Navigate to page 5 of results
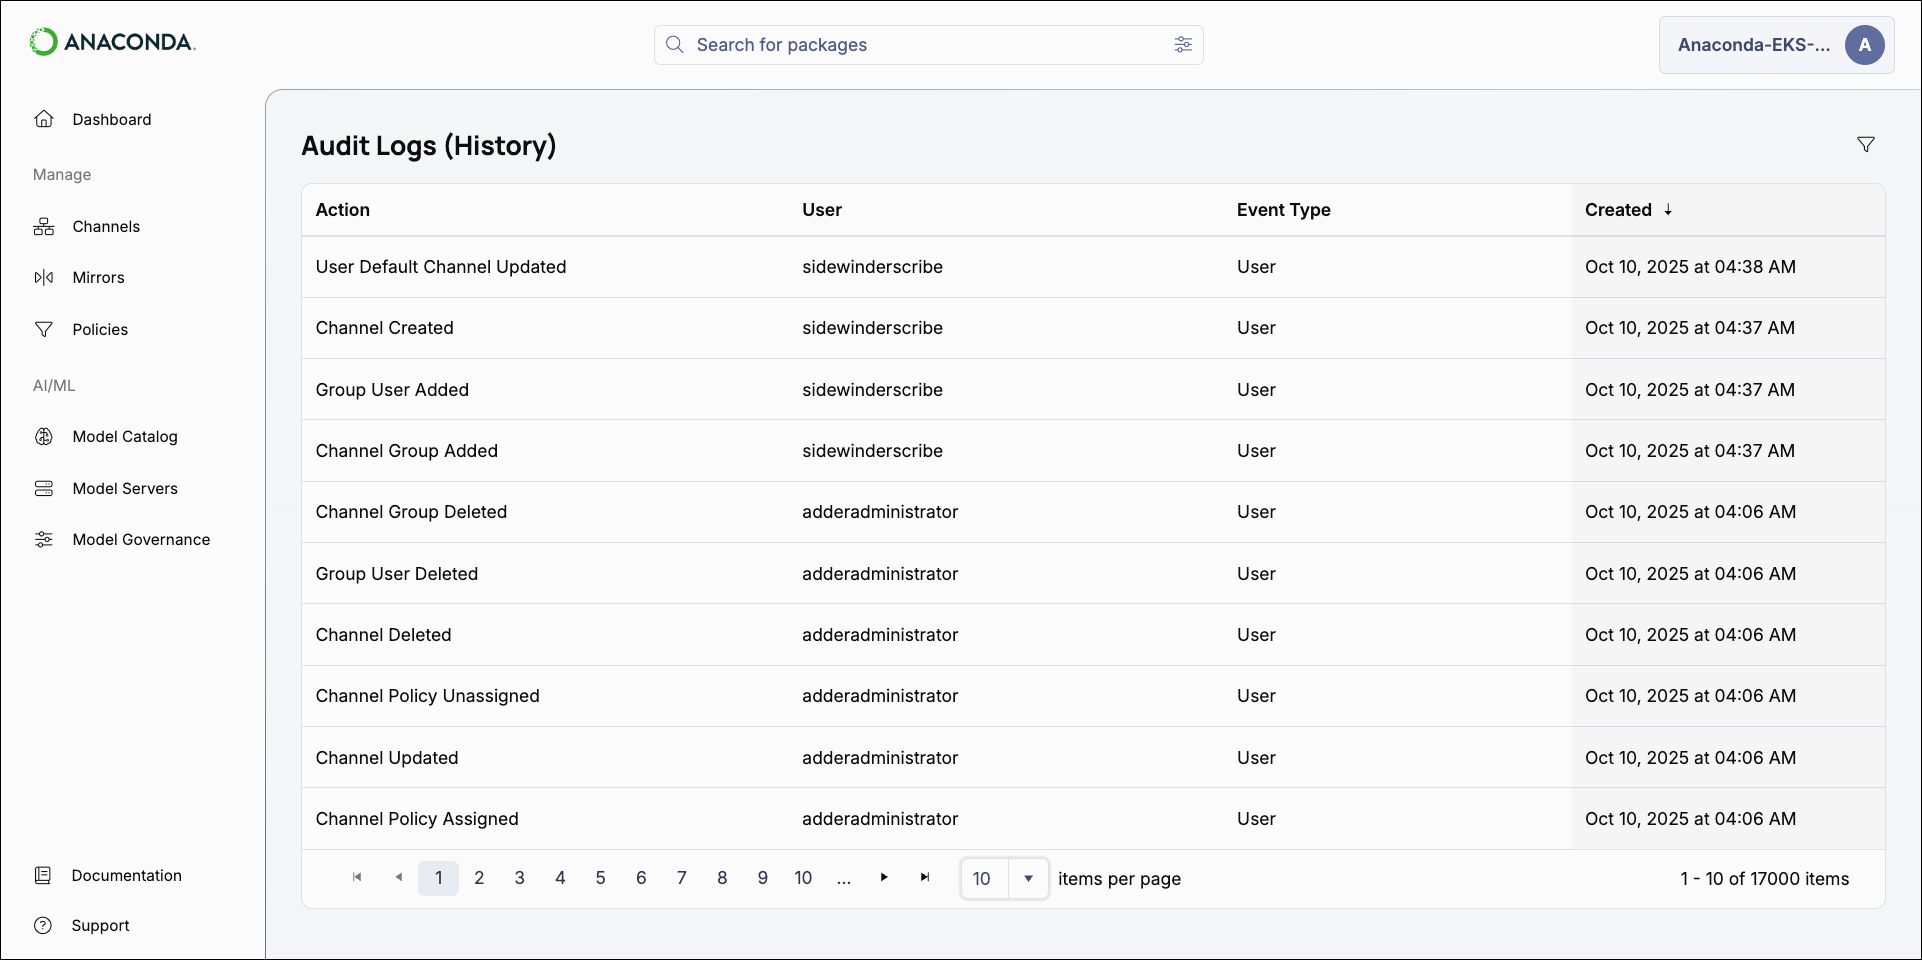This screenshot has width=1922, height=960. click(600, 877)
